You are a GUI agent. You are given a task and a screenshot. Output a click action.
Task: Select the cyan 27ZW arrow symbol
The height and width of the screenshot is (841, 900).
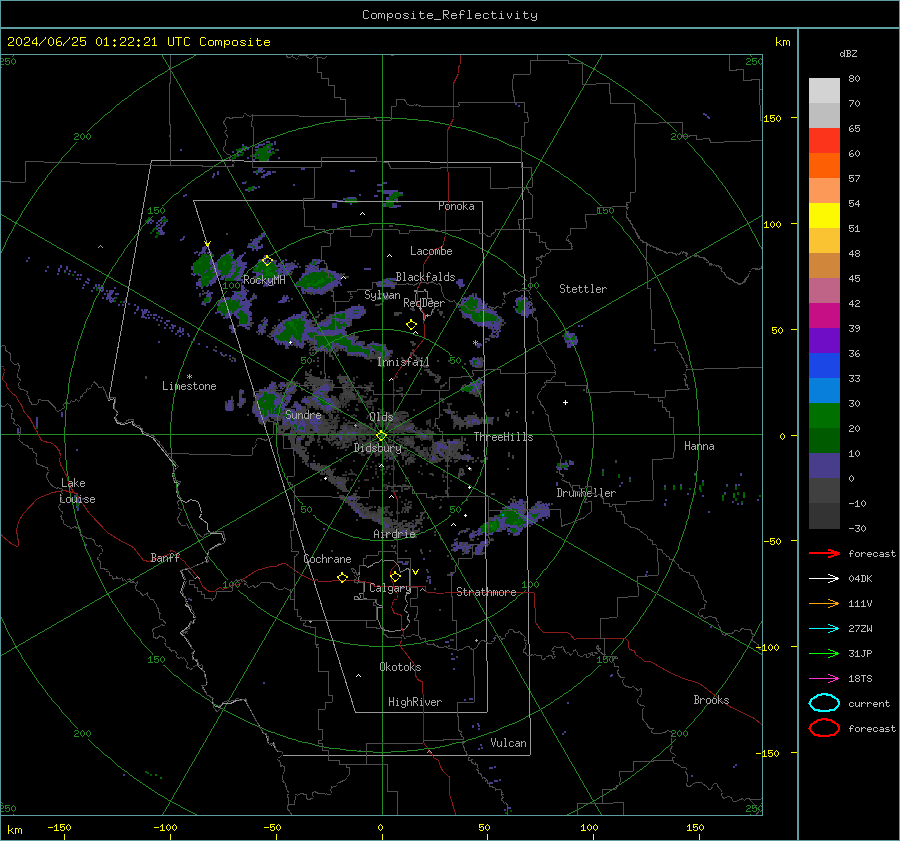[x=824, y=629]
